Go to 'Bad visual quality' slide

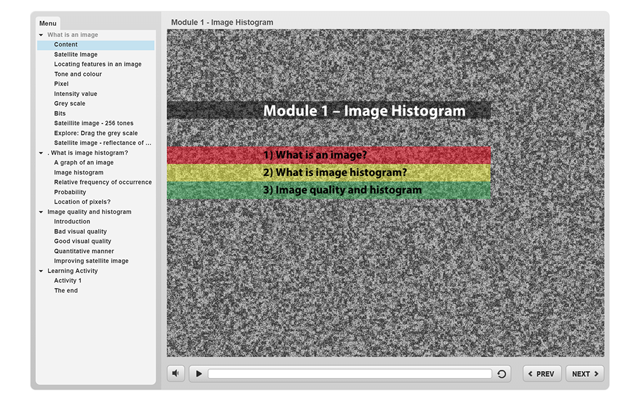click(x=80, y=231)
